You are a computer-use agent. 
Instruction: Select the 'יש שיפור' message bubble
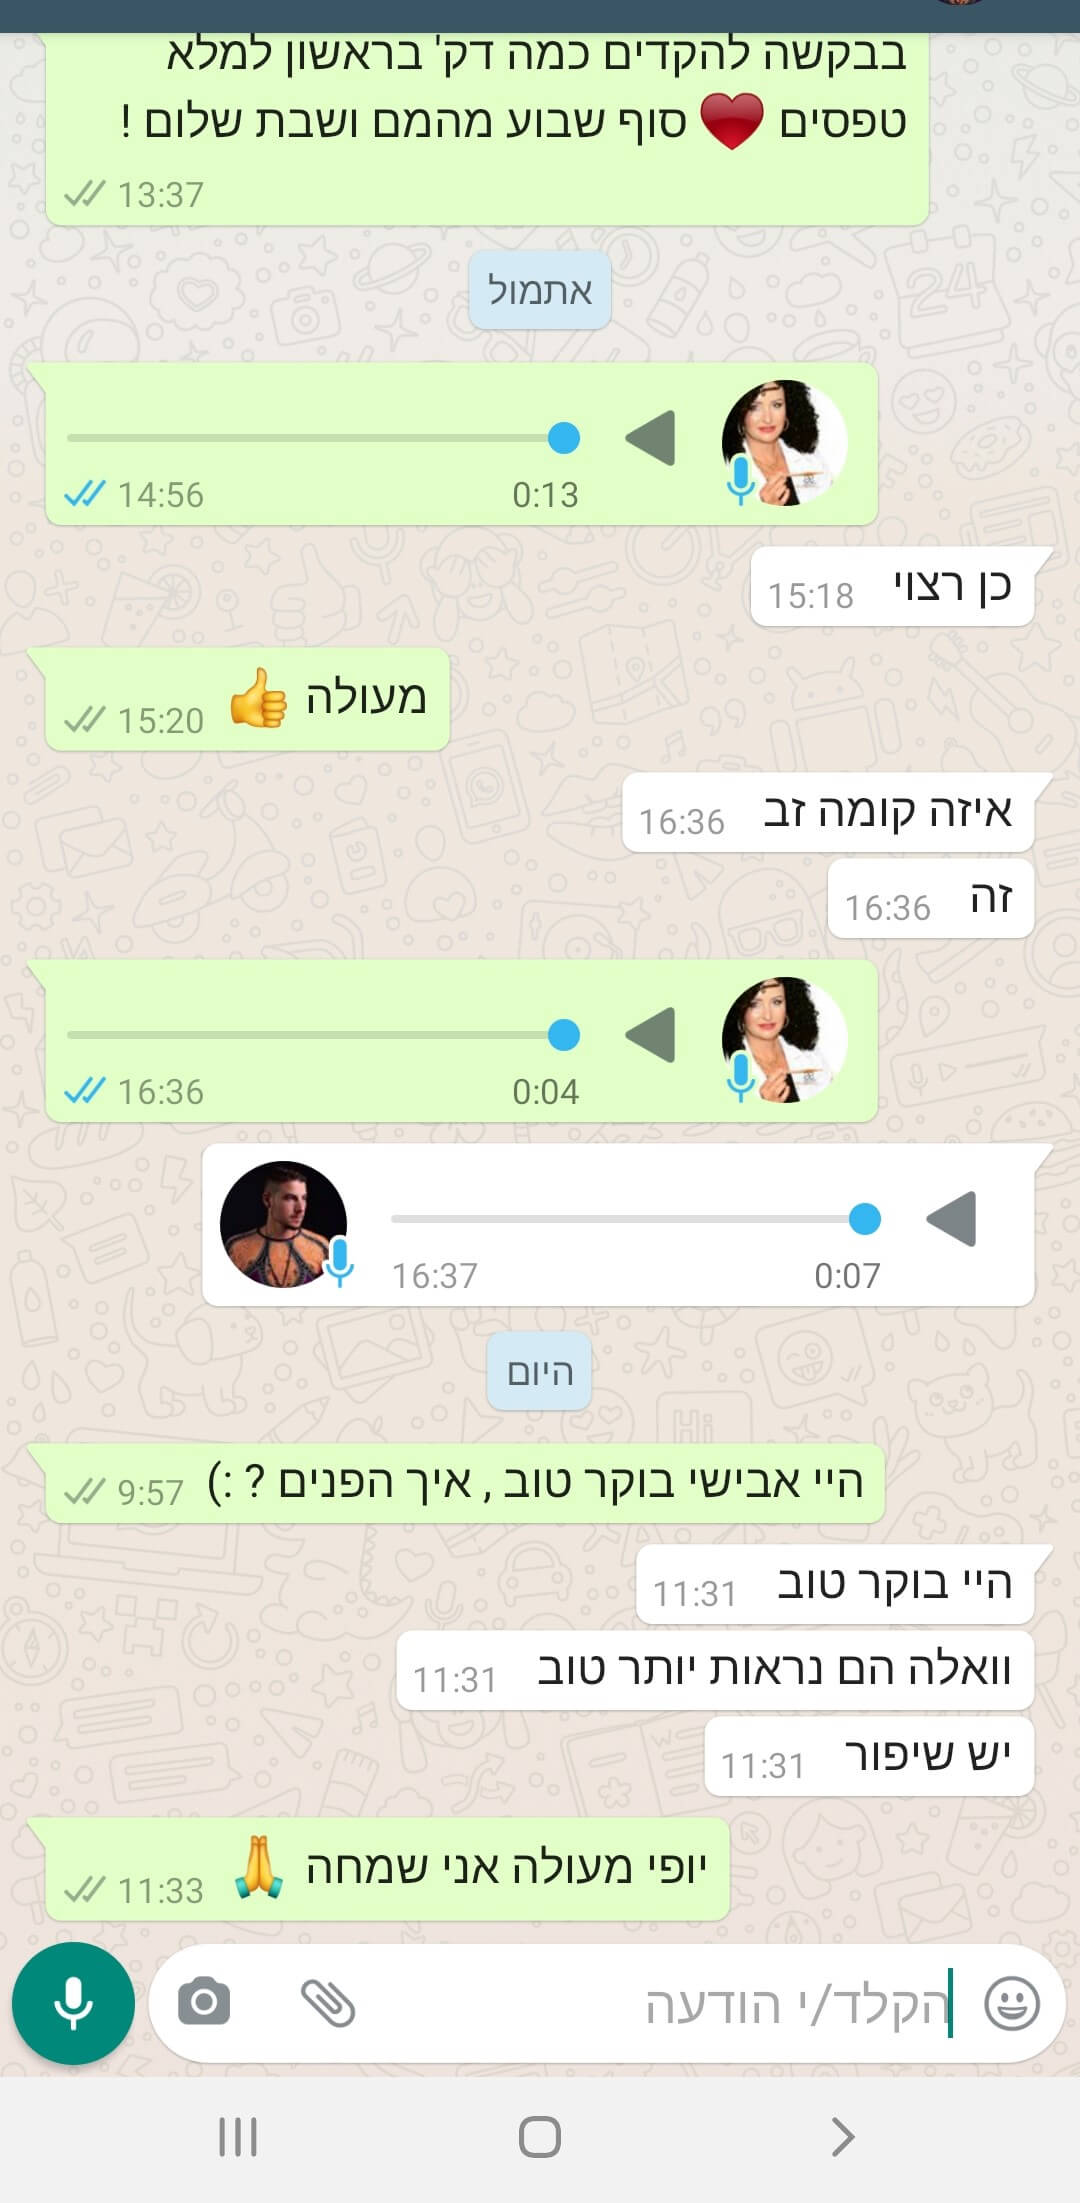click(x=870, y=1757)
